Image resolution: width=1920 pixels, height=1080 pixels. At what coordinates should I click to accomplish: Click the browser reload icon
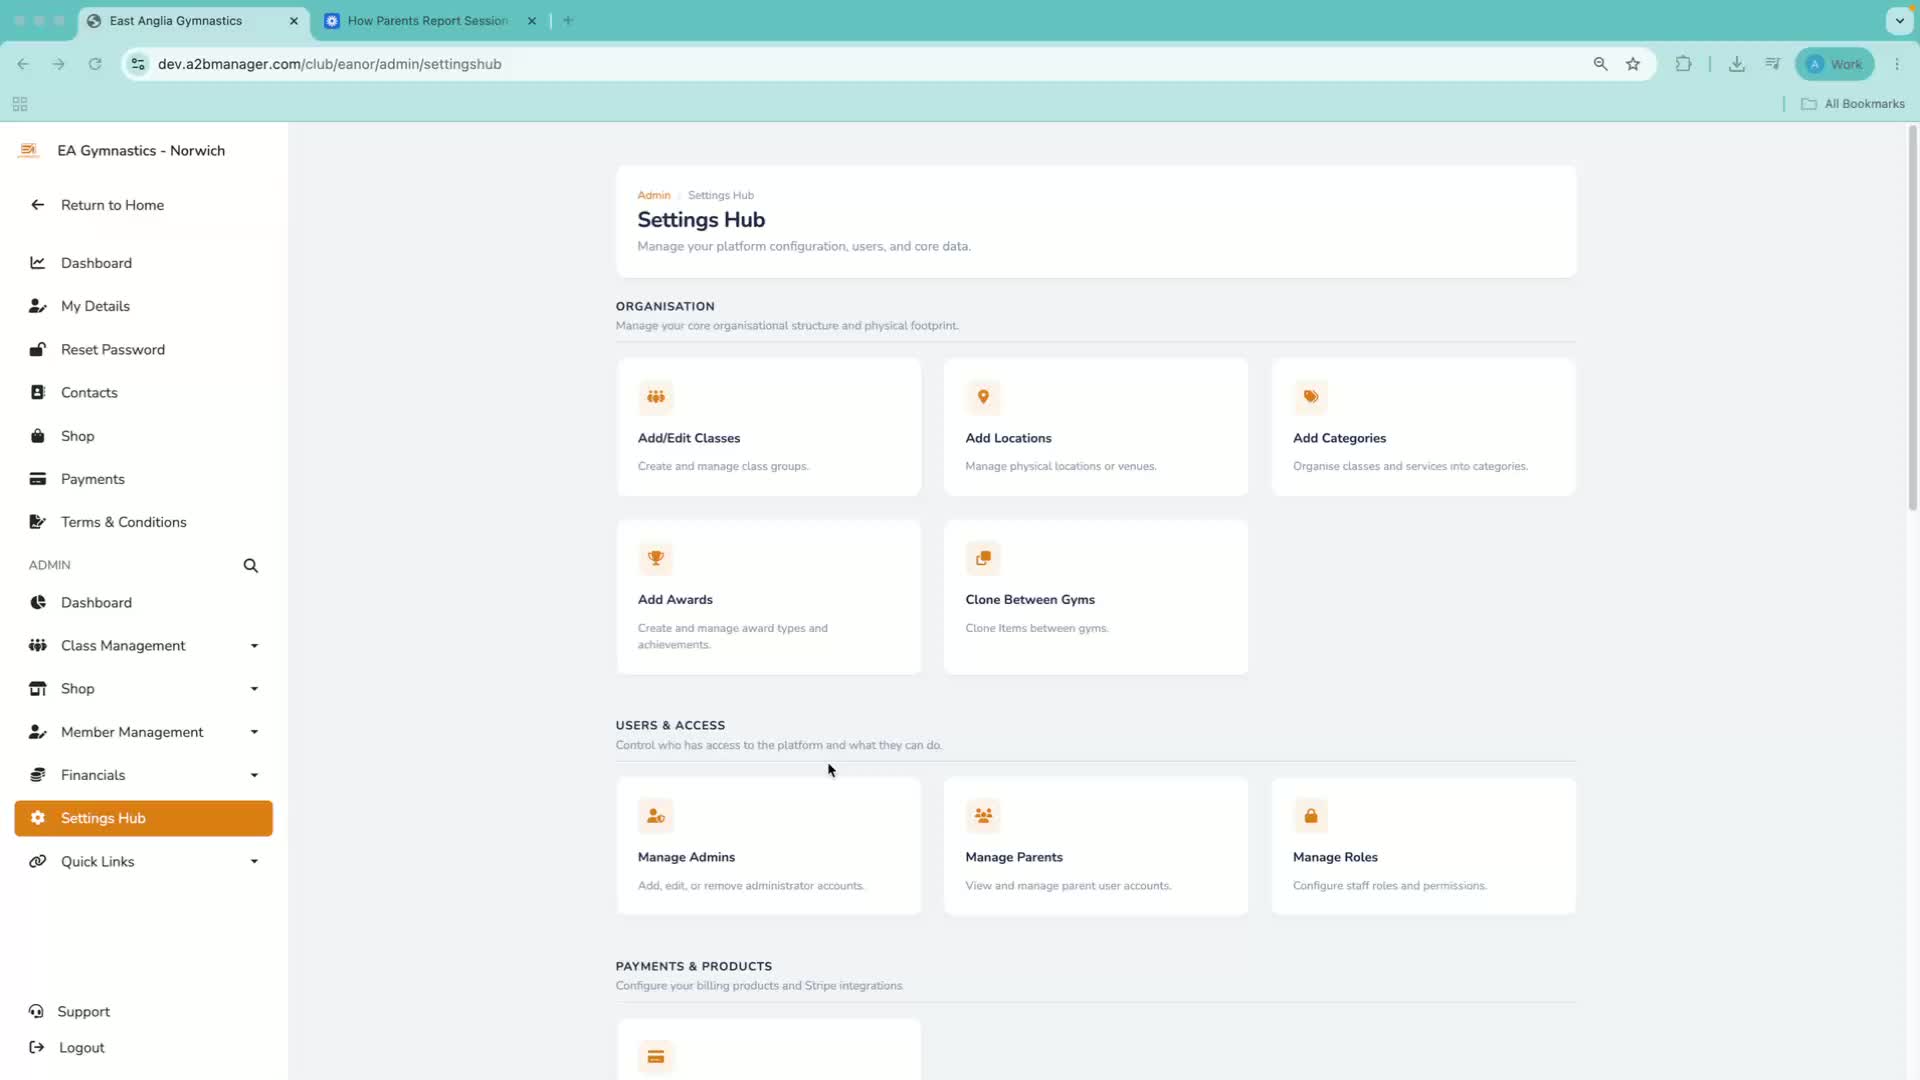pos(95,64)
